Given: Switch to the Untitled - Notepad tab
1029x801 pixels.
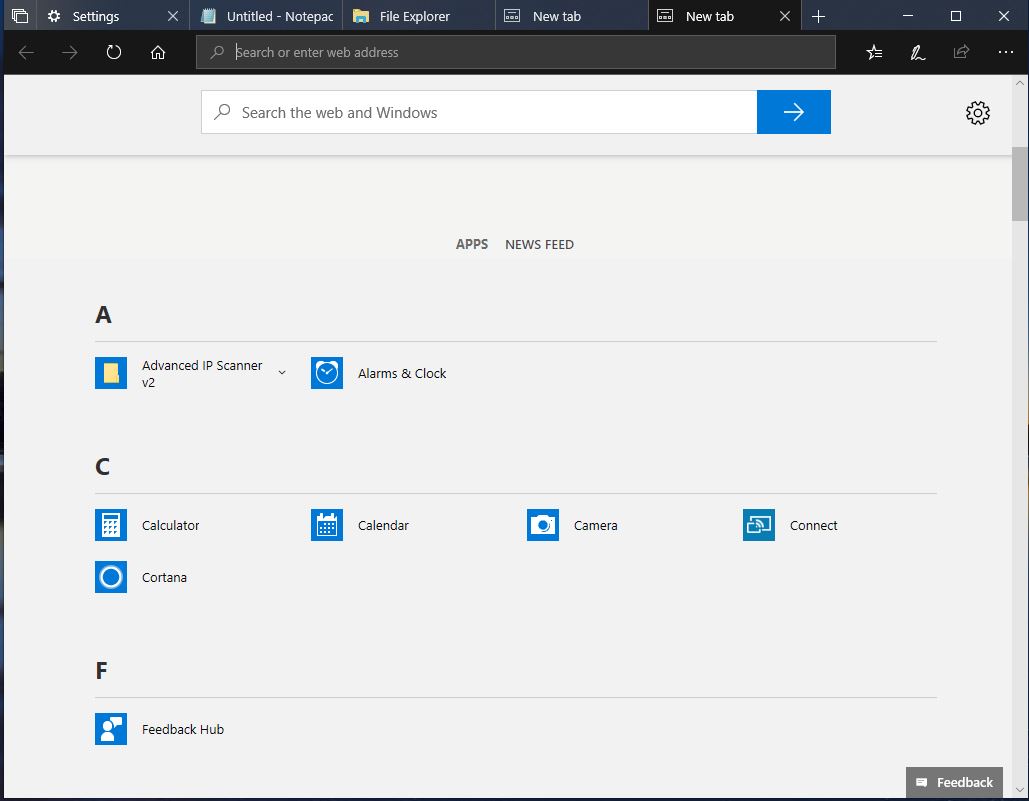Looking at the screenshot, I should click(x=266, y=16).
